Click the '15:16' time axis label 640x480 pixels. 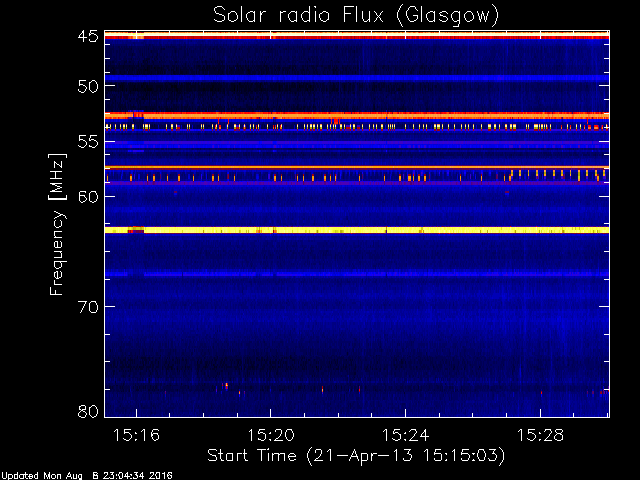point(136,435)
